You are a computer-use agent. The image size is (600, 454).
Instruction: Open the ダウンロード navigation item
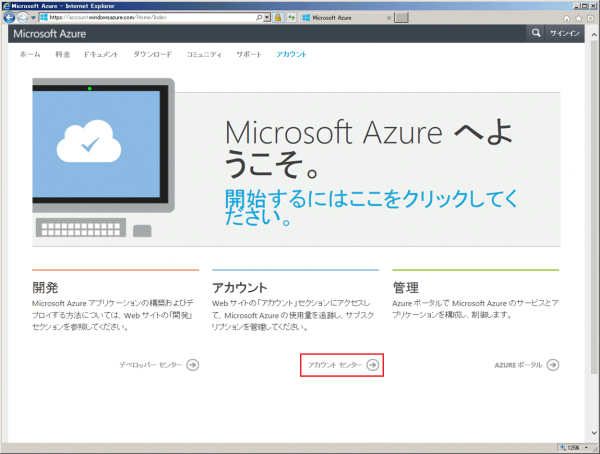tap(152, 54)
